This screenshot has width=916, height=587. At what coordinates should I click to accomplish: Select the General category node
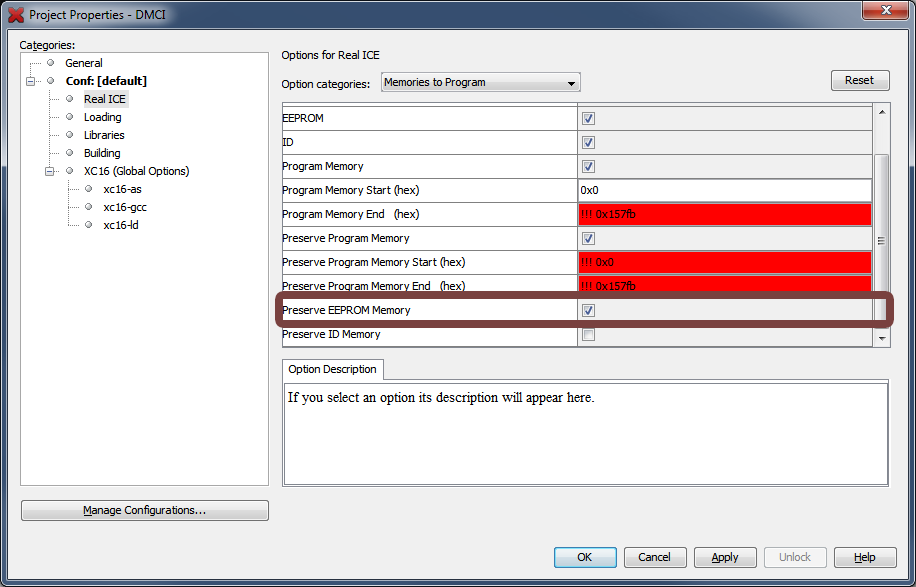pos(83,63)
